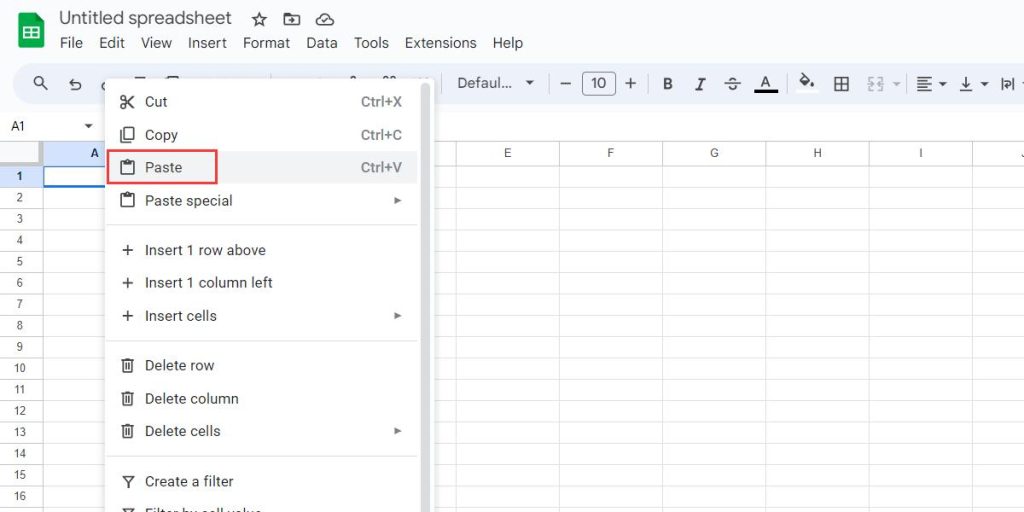The height and width of the screenshot is (512, 1024).
Task: Open the View menu
Action: (x=156, y=43)
